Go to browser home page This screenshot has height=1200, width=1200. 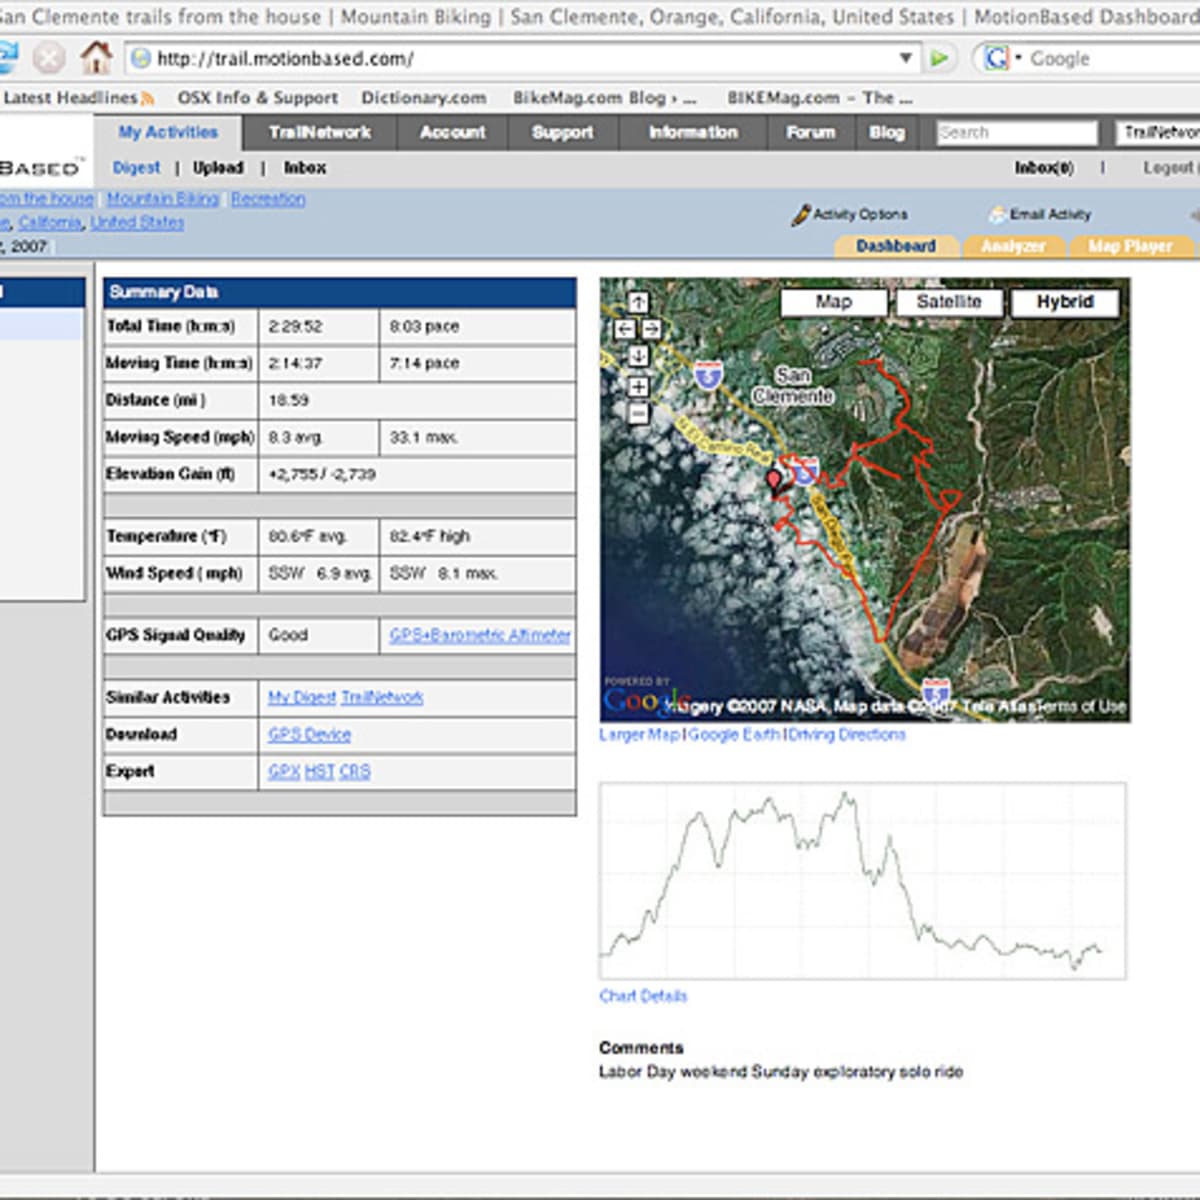pos(96,57)
